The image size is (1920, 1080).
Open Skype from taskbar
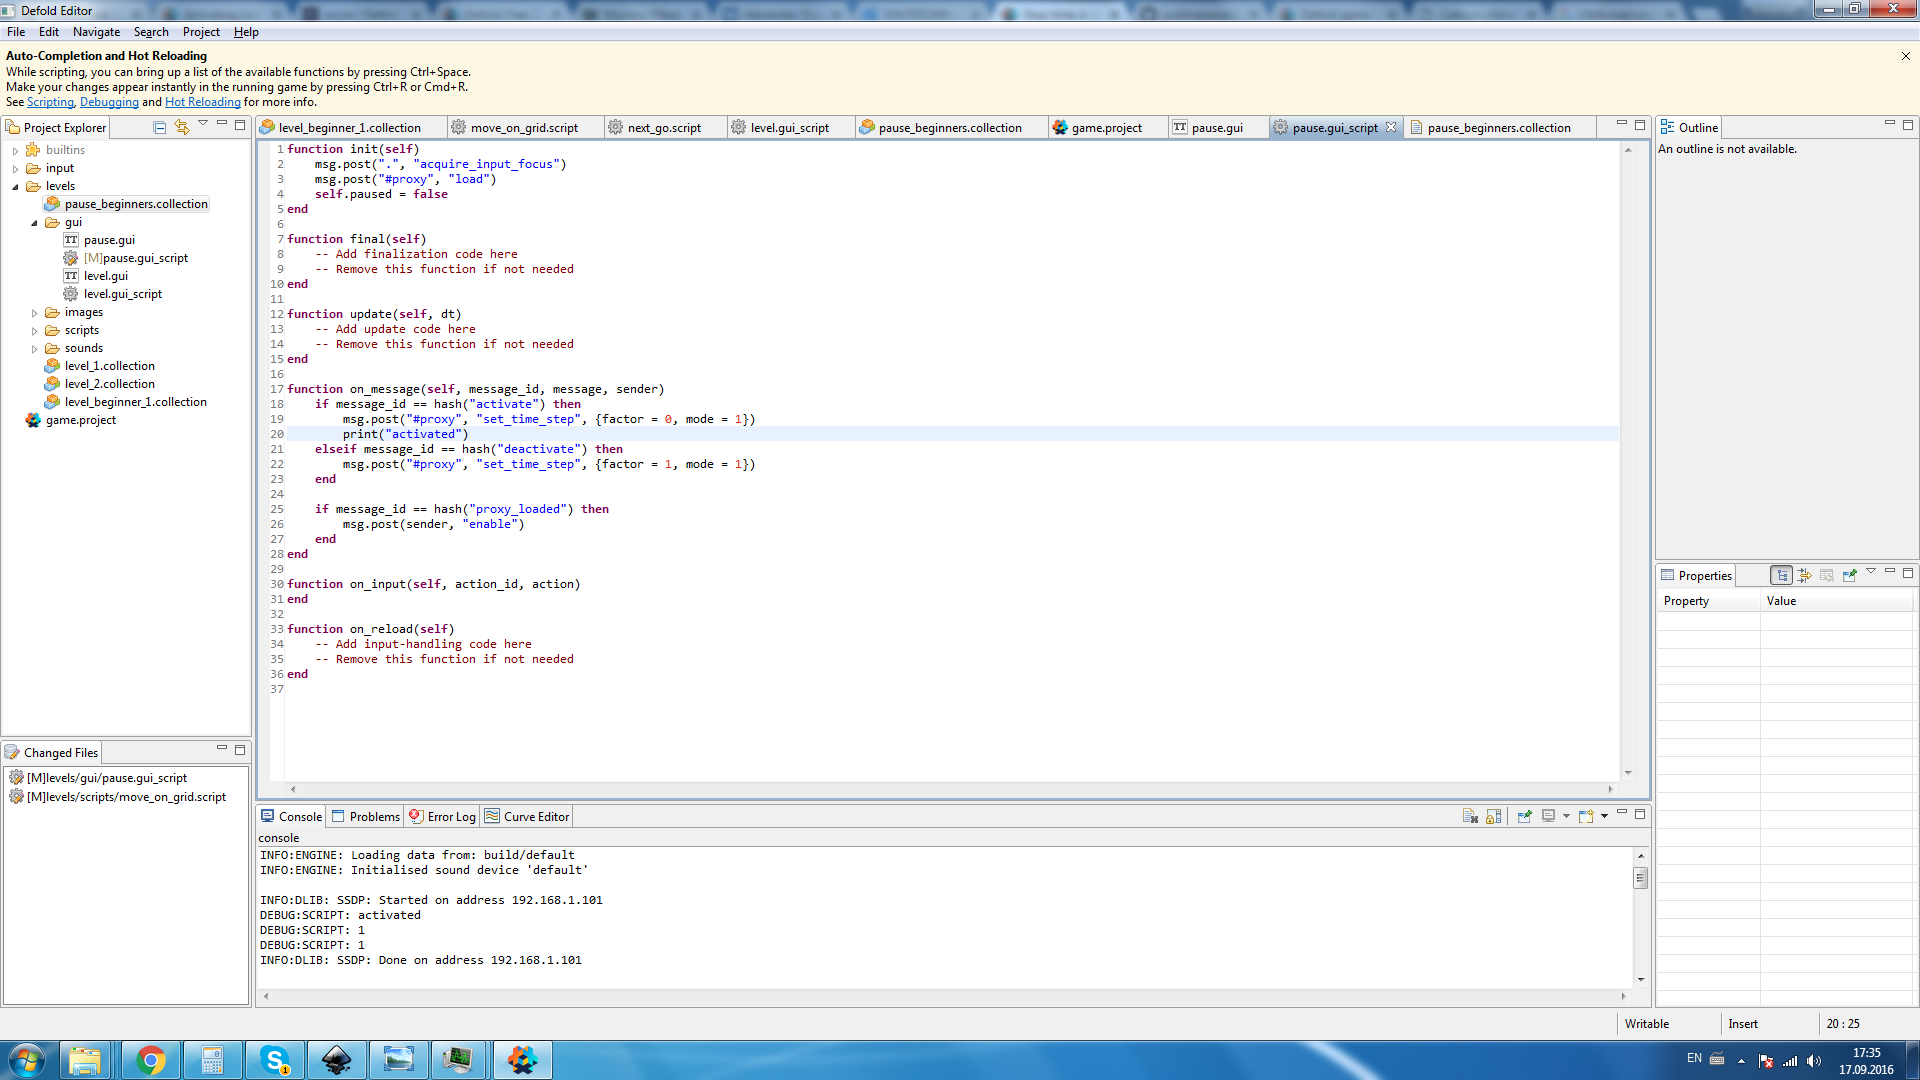[x=275, y=1060]
